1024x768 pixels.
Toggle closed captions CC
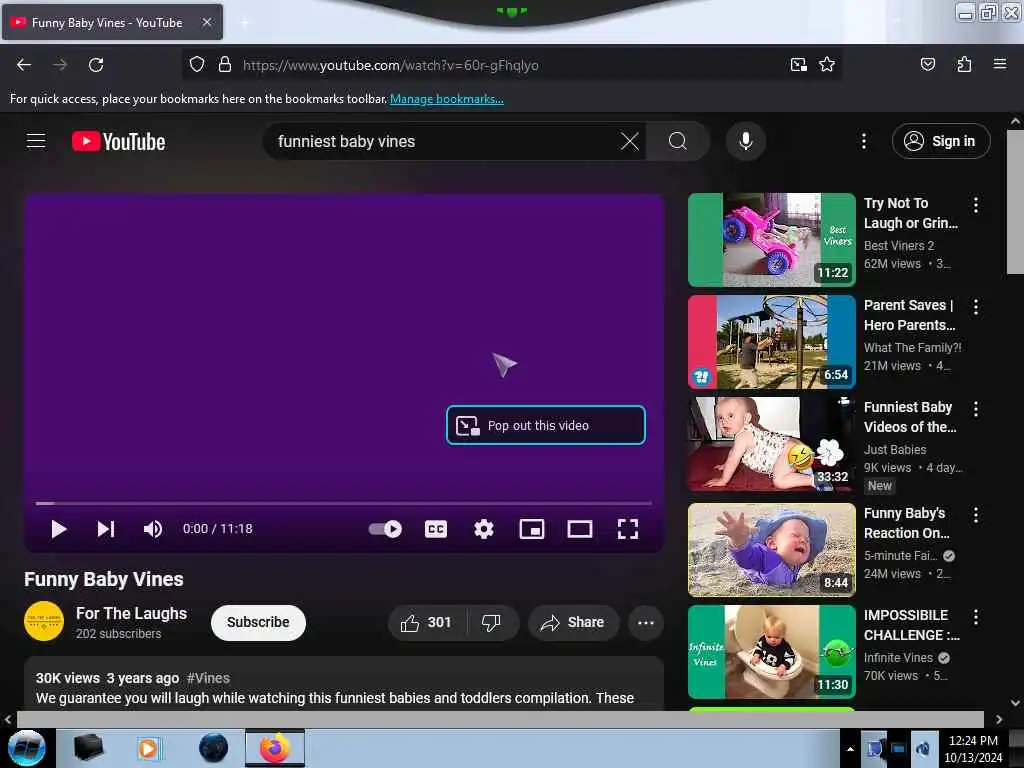436,529
